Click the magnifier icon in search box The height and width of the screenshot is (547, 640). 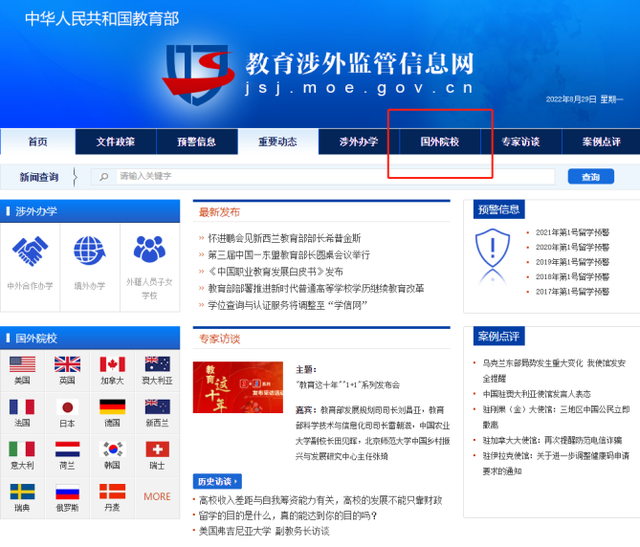(x=104, y=177)
